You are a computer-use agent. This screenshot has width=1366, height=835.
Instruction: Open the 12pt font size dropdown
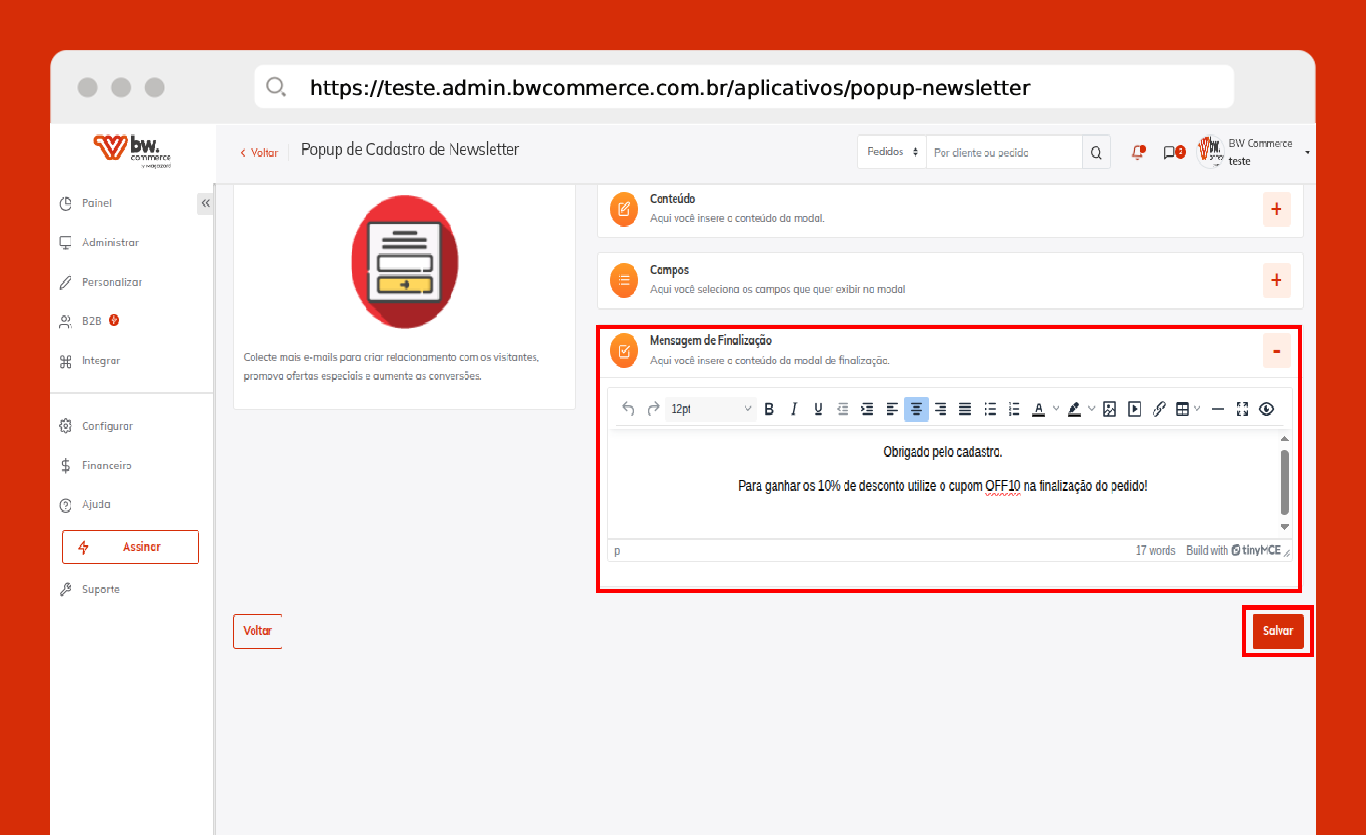point(711,409)
